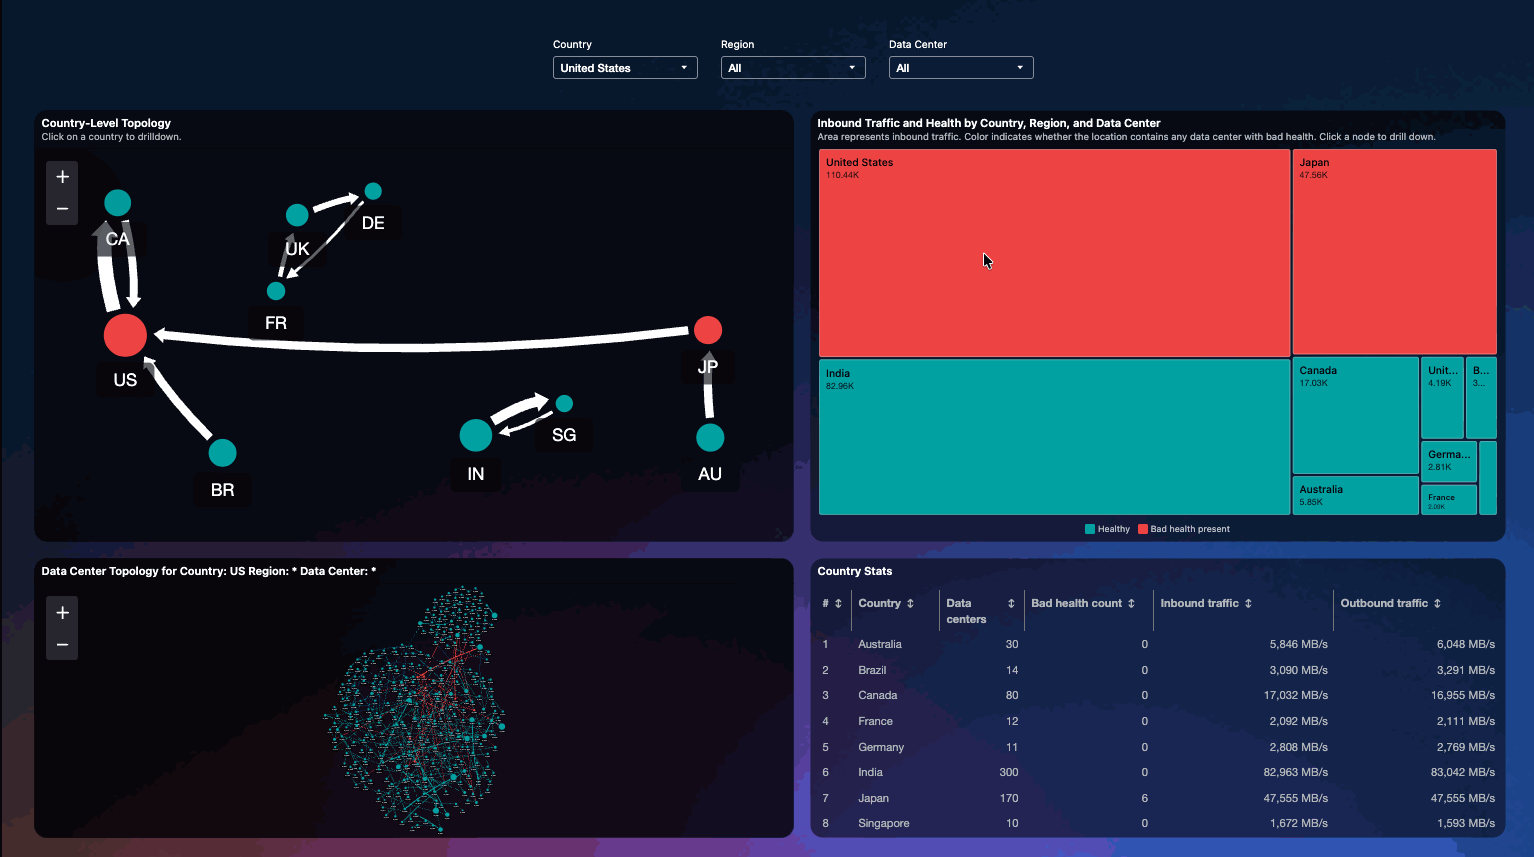
Task: Click the sort icon beside Country header
Action: click(x=910, y=604)
